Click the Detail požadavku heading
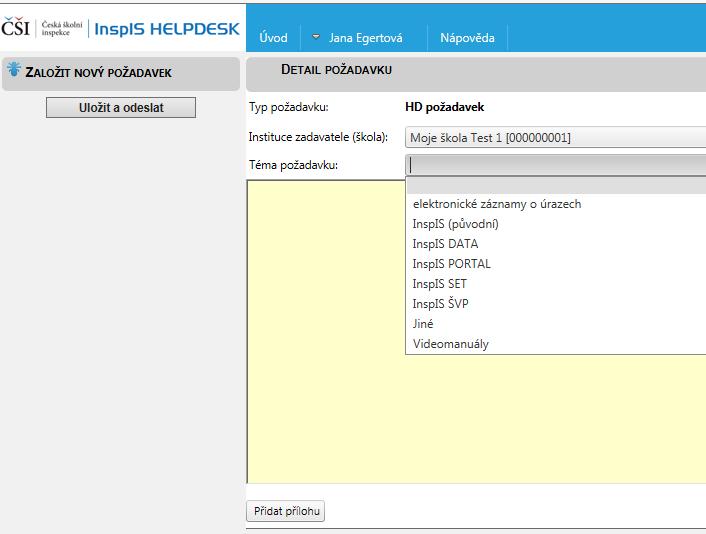Viewport: 706px width, 534px height. [336, 70]
